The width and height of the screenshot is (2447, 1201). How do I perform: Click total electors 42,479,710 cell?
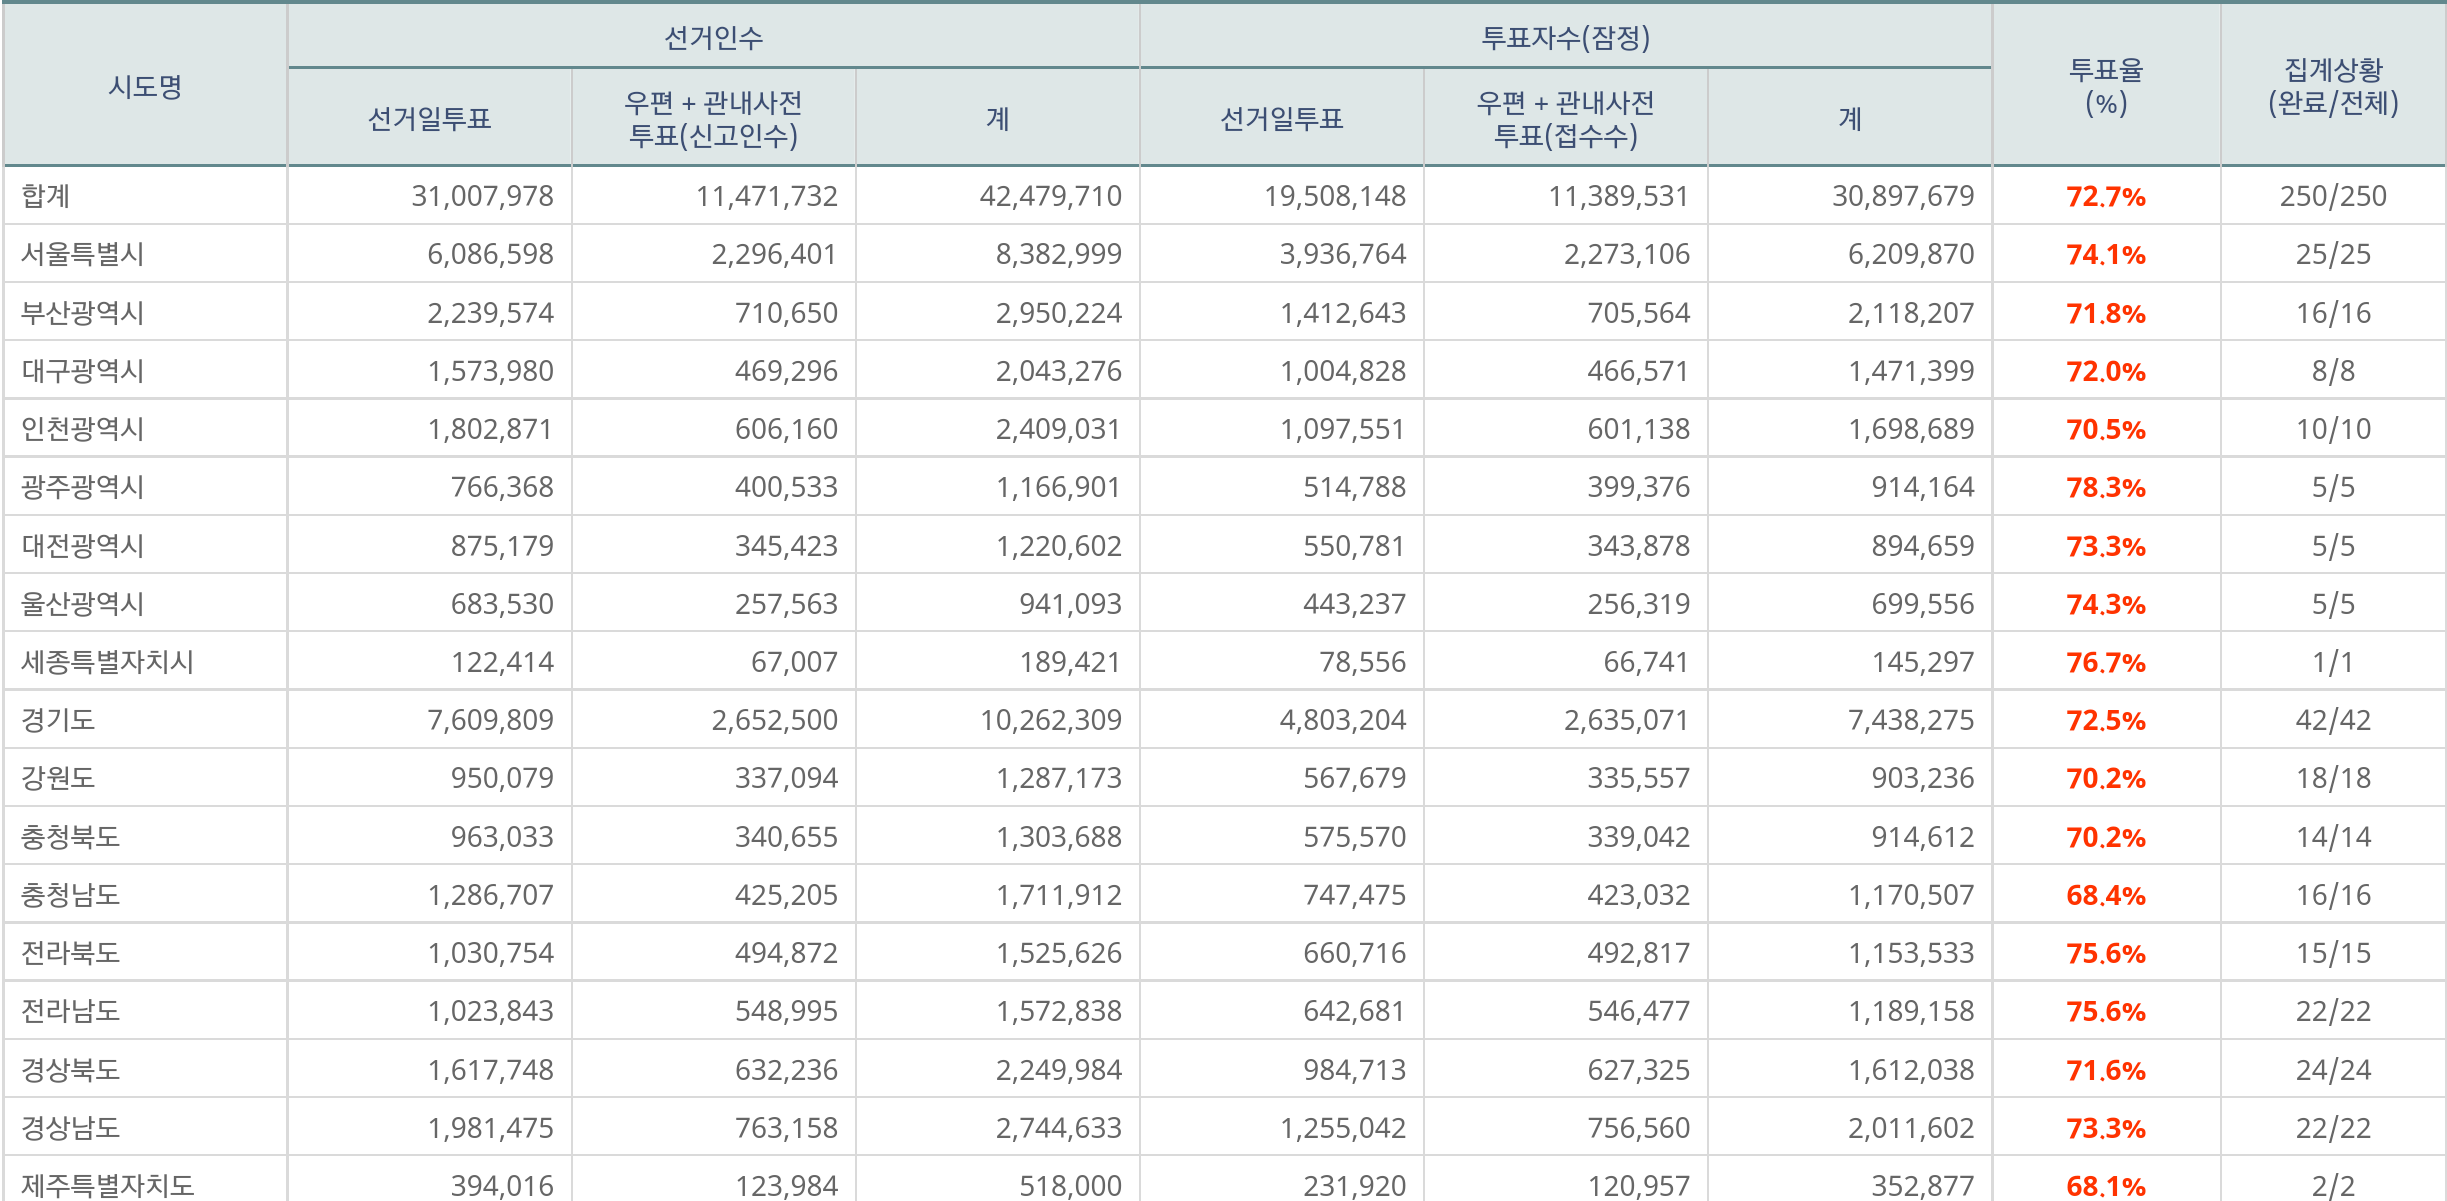(1050, 196)
